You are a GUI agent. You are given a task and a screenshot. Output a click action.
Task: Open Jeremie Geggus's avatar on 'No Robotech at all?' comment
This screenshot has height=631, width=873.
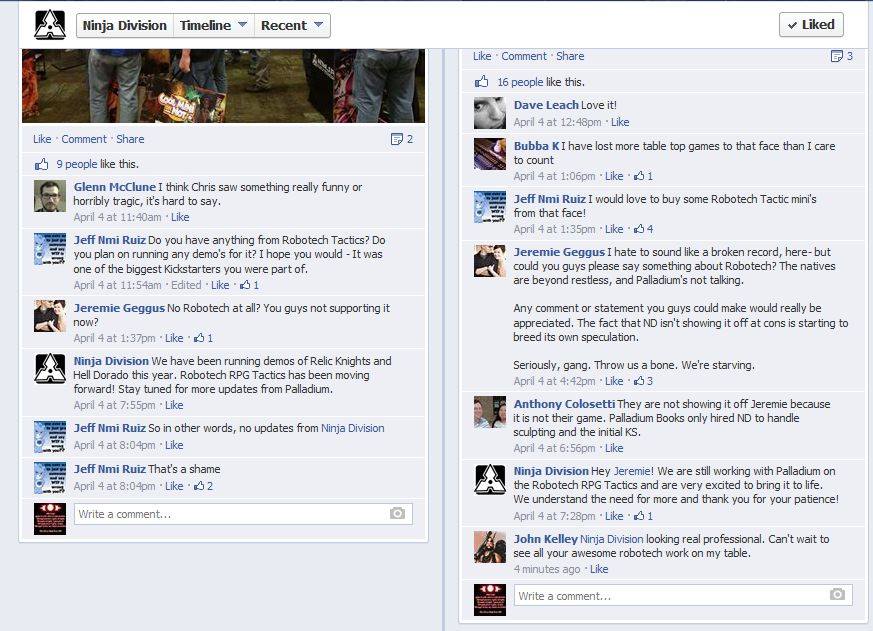50,316
